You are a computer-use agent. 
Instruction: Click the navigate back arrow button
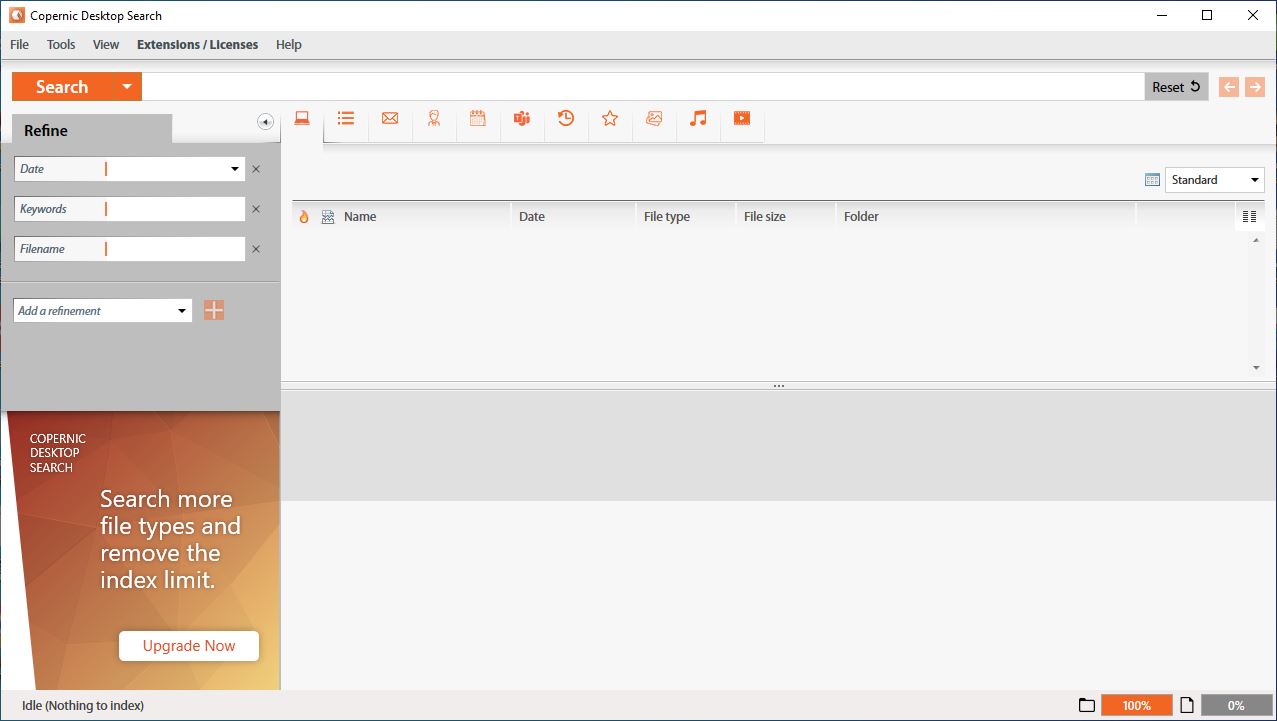click(x=1229, y=87)
